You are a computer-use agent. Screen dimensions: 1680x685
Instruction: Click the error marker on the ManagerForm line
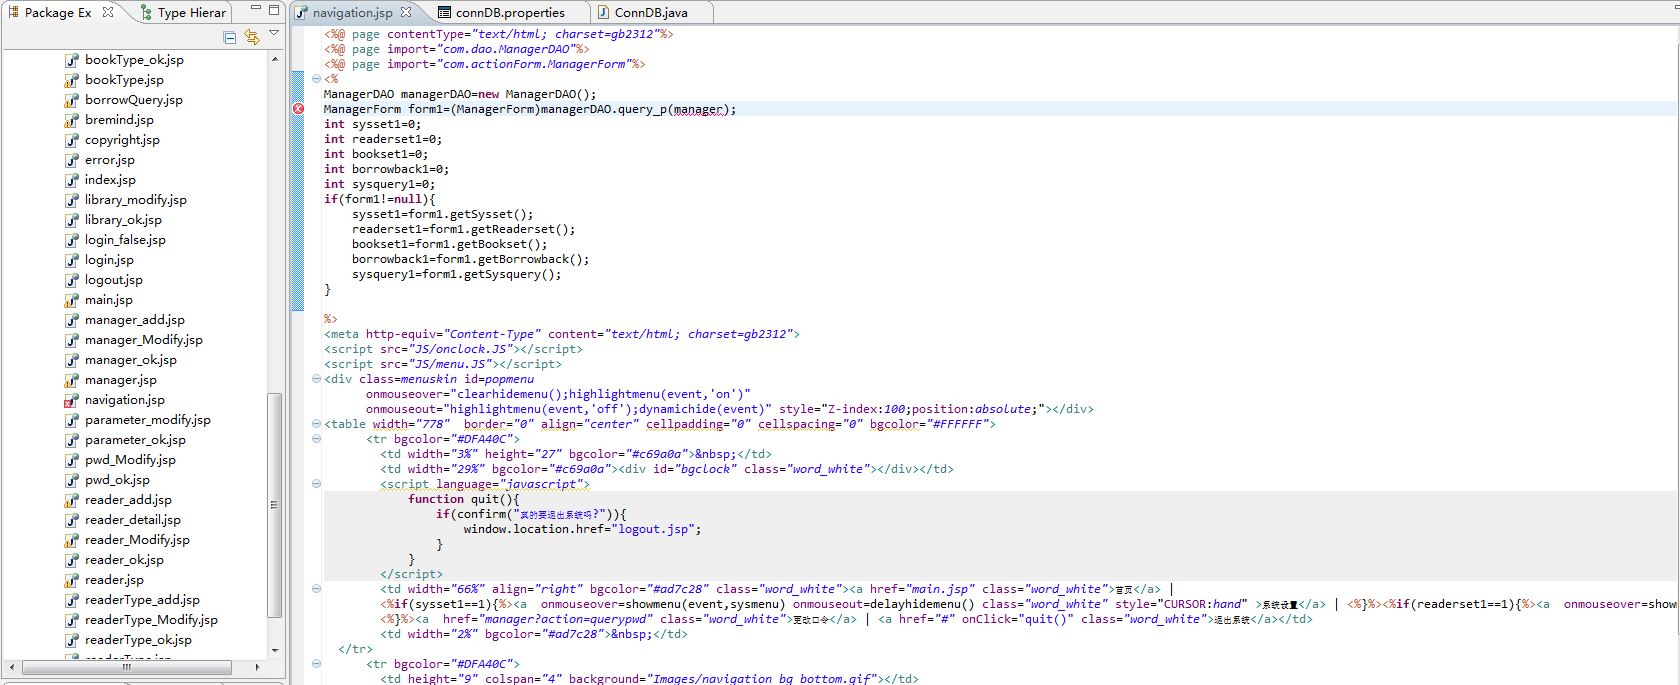tap(298, 108)
